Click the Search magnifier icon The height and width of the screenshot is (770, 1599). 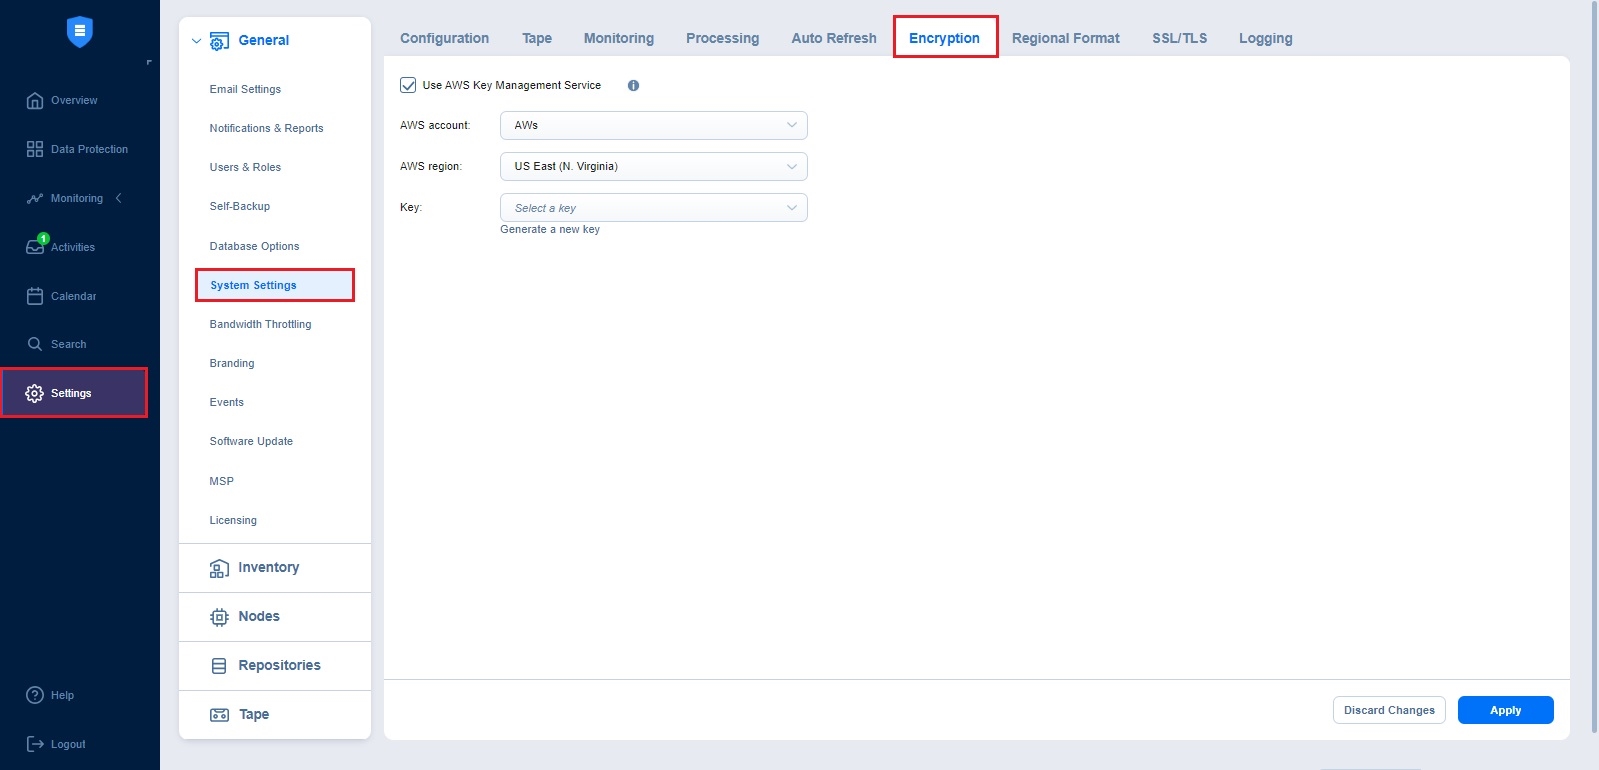(x=35, y=344)
